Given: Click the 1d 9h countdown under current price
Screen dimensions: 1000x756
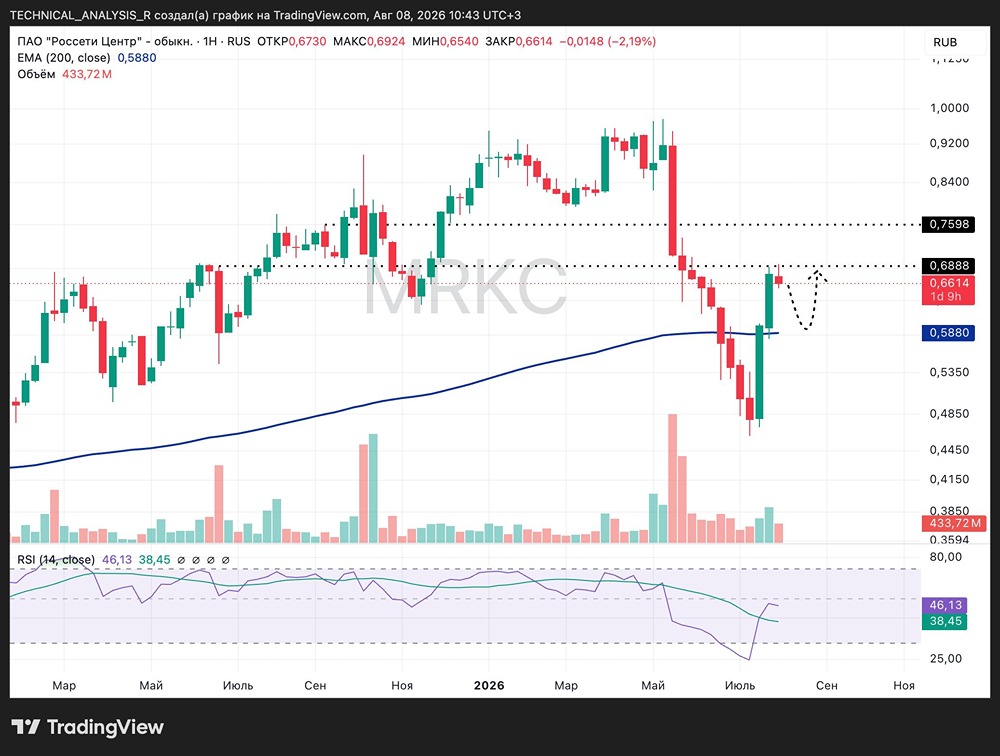Looking at the screenshot, I should (x=945, y=297).
